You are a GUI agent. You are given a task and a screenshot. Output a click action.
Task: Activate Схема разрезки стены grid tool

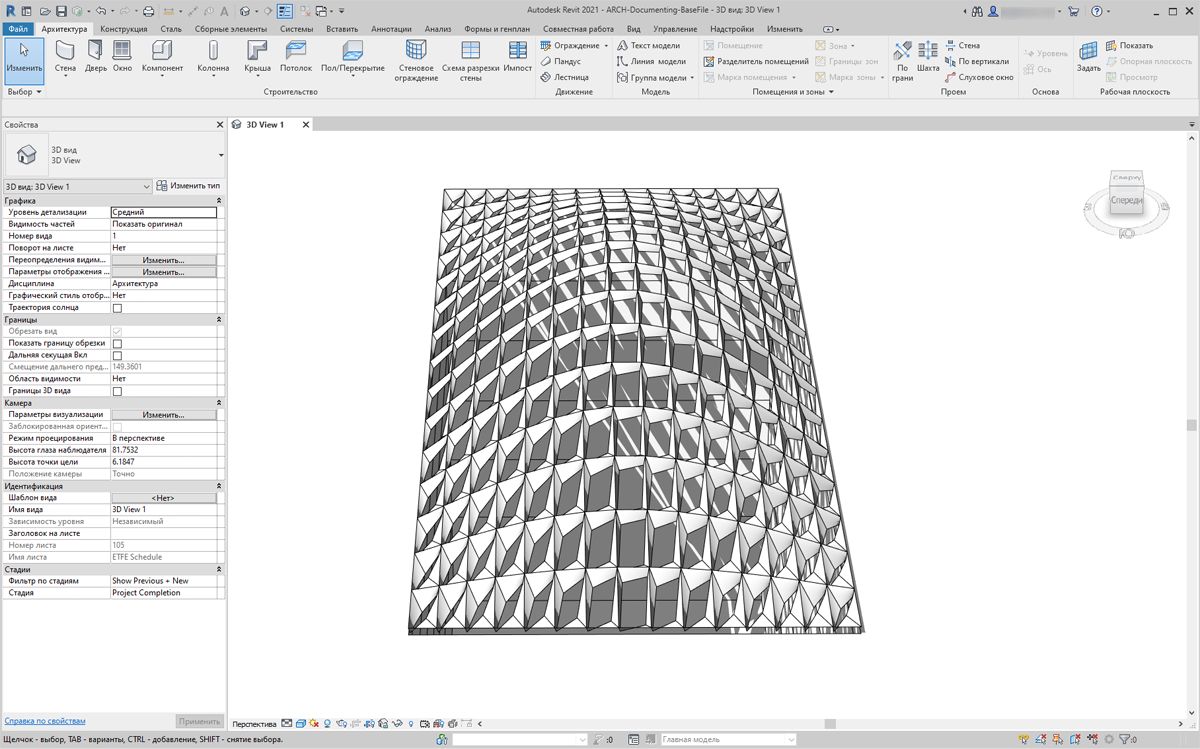click(x=470, y=62)
